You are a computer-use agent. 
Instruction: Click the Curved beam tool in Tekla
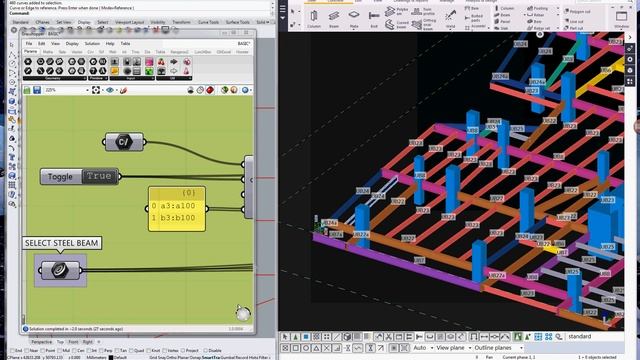click(397, 24)
